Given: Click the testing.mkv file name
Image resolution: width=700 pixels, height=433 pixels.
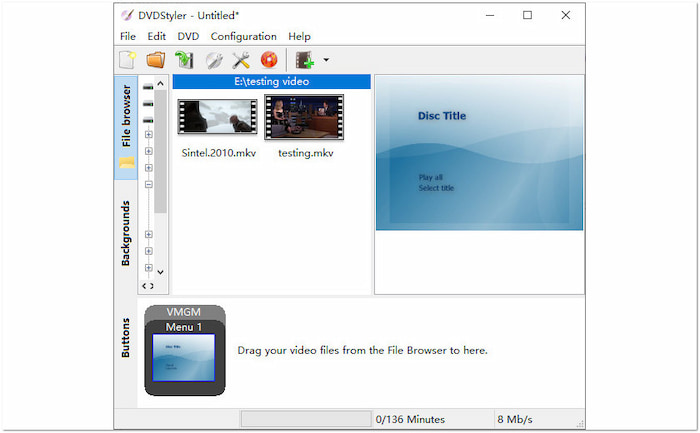Looking at the screenshot, I should click(x=306, y=153).
